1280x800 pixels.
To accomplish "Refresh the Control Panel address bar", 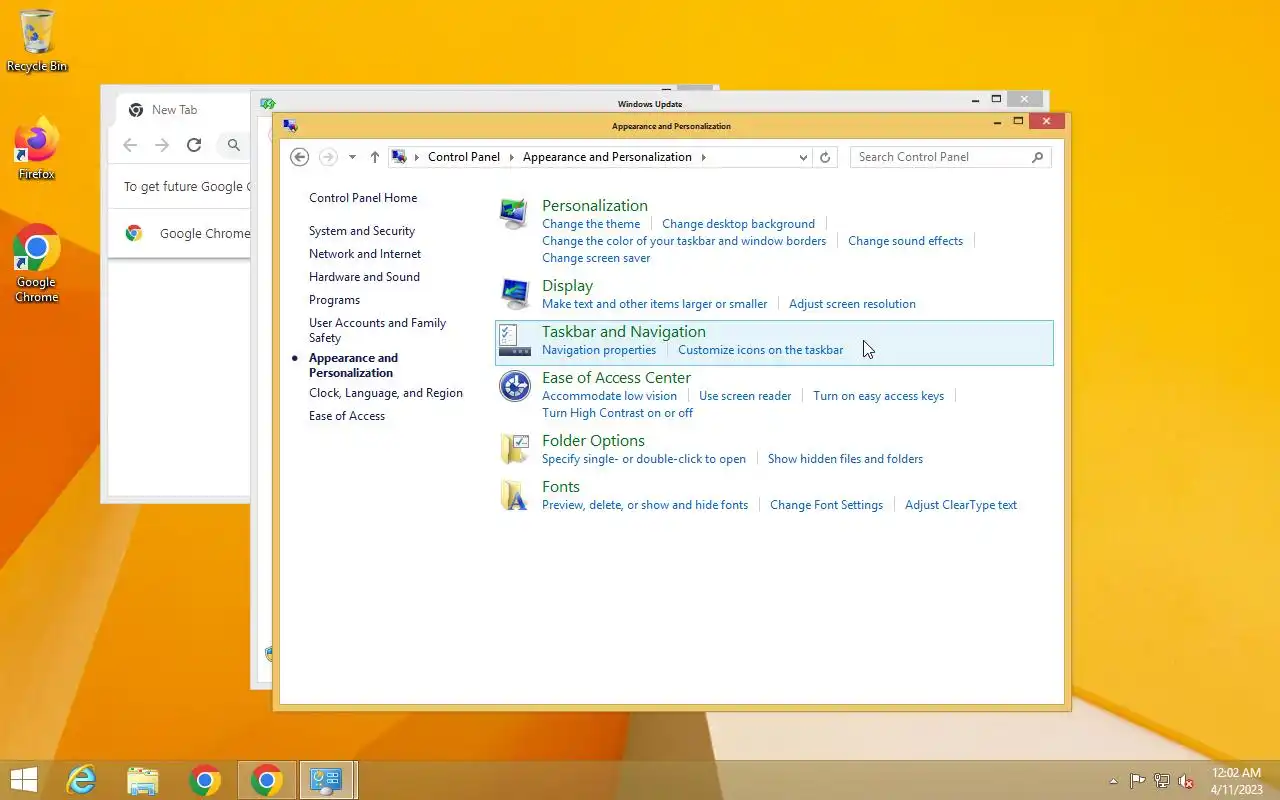I will click(x=825, y=157).
